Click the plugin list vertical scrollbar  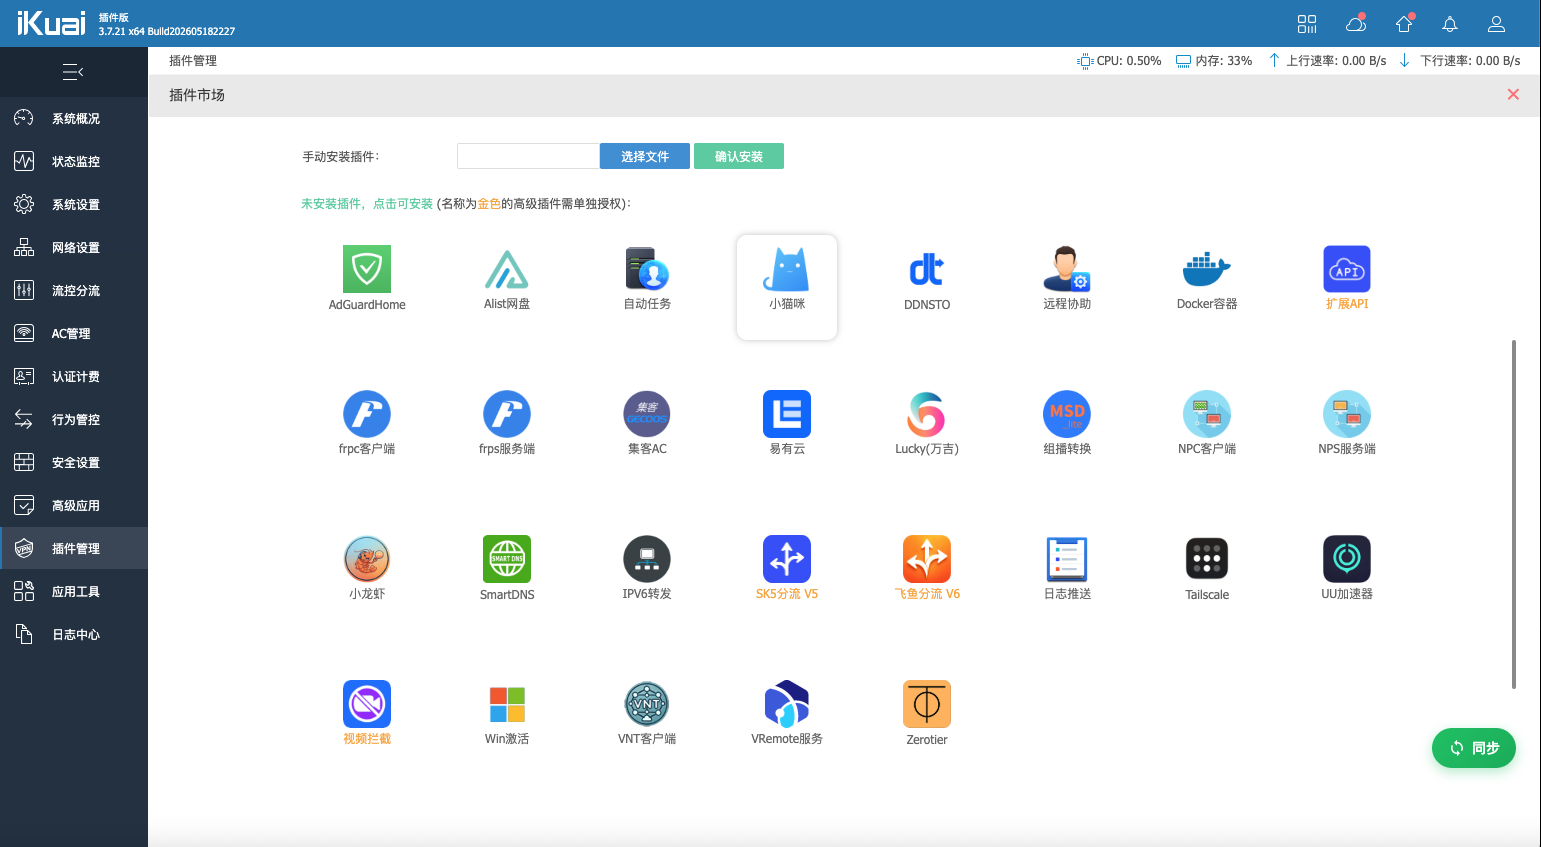pyautogui.click(x=1514, y=514)
